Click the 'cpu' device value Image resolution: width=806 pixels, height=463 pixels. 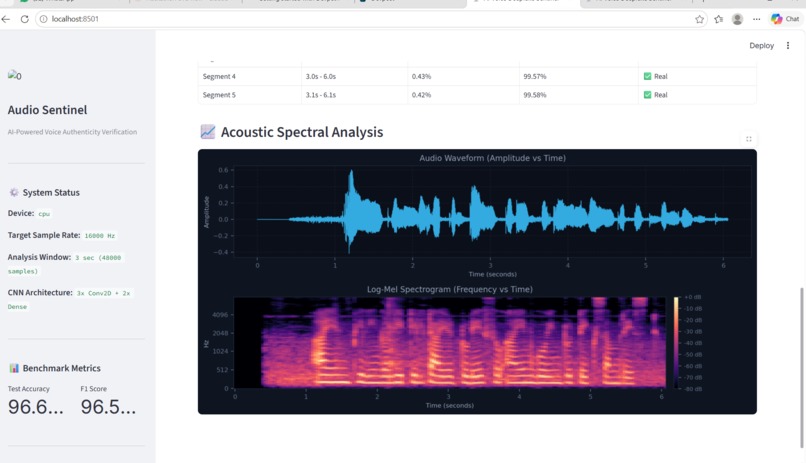tap(44, 214)
